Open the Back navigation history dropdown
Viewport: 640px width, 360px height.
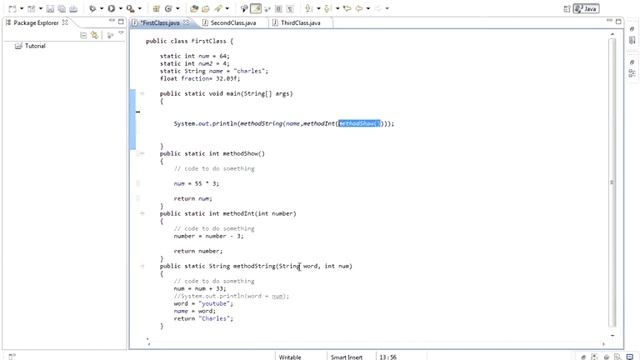[x=368, y=9]
